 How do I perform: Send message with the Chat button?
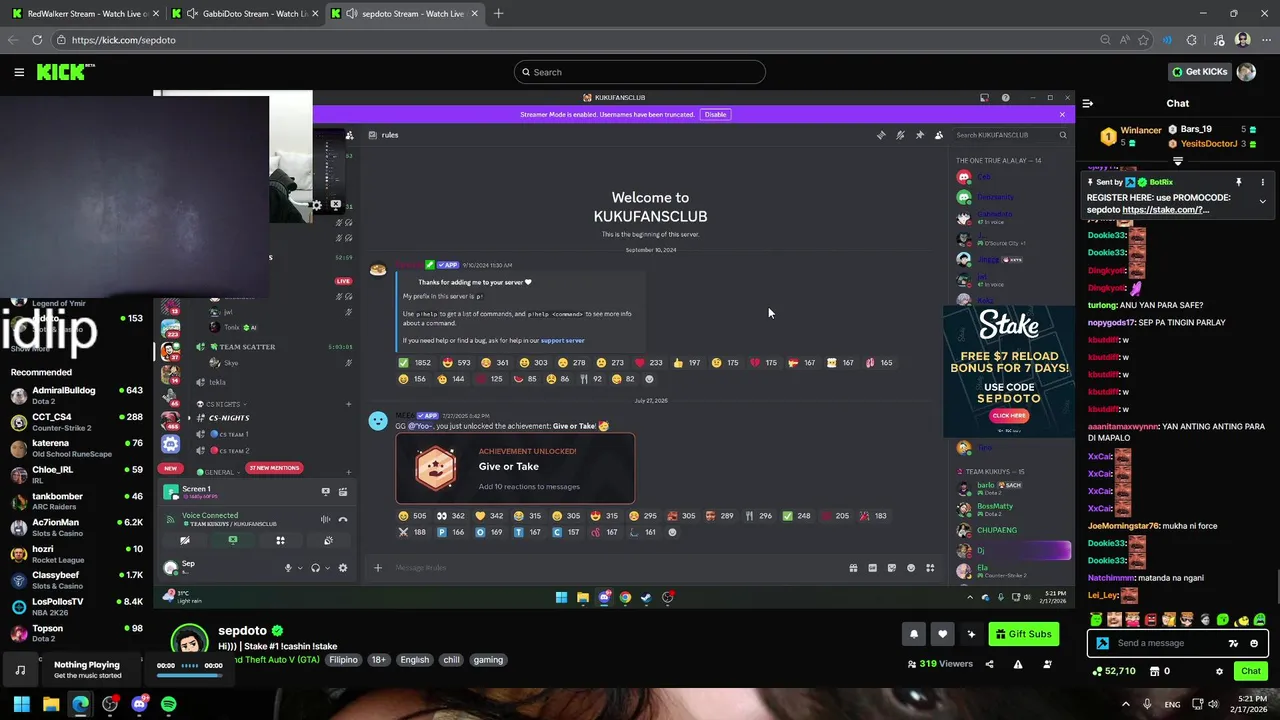click(x=1251, y=671)
